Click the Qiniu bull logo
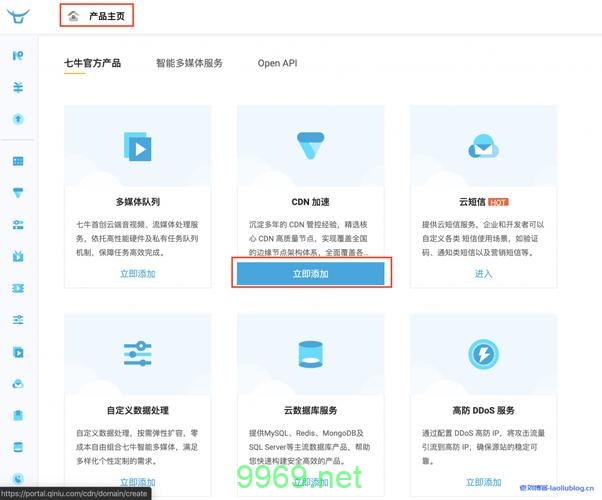Viewport: 602px width, 500px height. coord(18,16)
